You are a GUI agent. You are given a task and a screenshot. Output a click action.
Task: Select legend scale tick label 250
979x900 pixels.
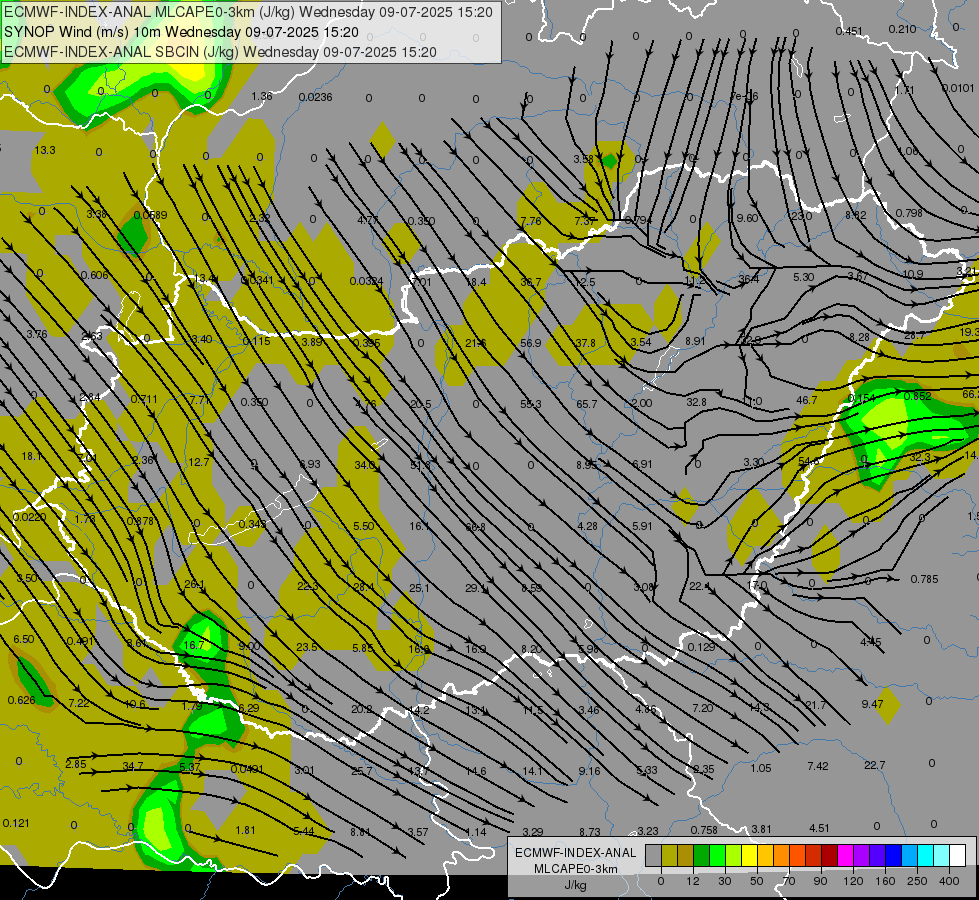click(x=917, y=881)
